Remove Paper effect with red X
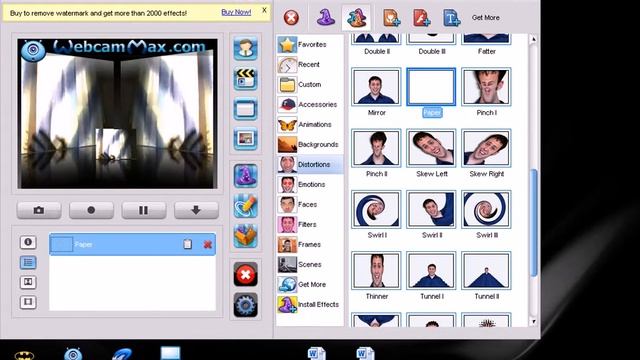 (207, 244)
